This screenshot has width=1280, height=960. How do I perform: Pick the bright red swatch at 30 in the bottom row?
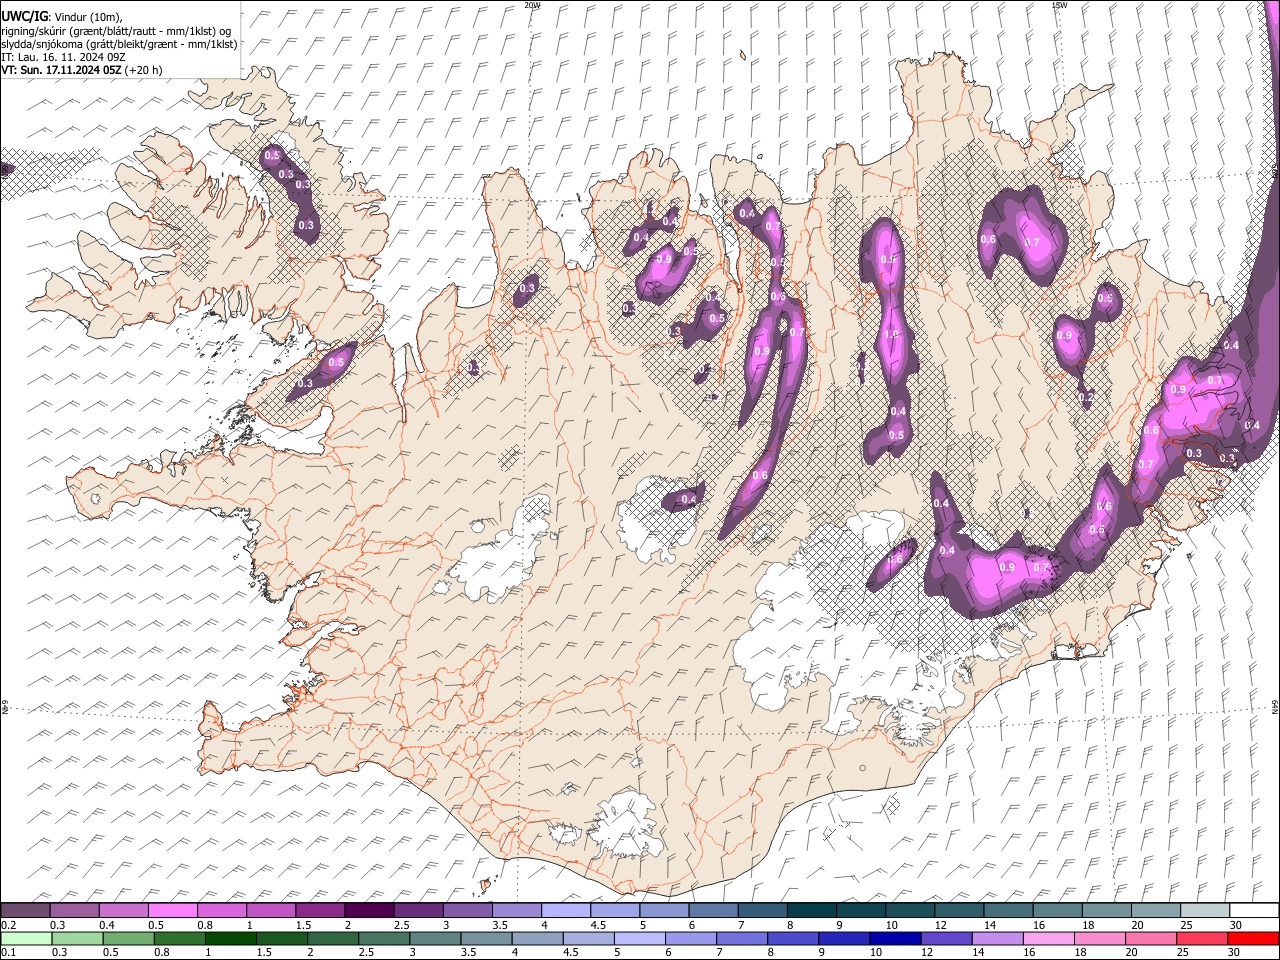tap(1253, 938)
